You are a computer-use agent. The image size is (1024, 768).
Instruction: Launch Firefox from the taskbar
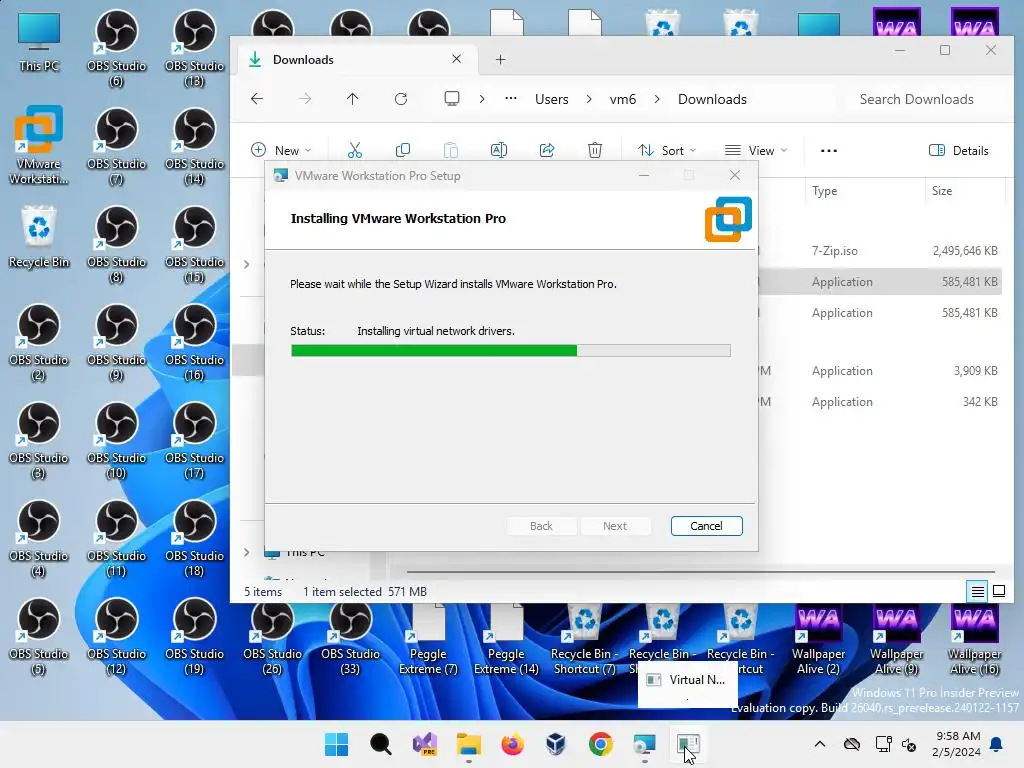click(x=513, y=744)
